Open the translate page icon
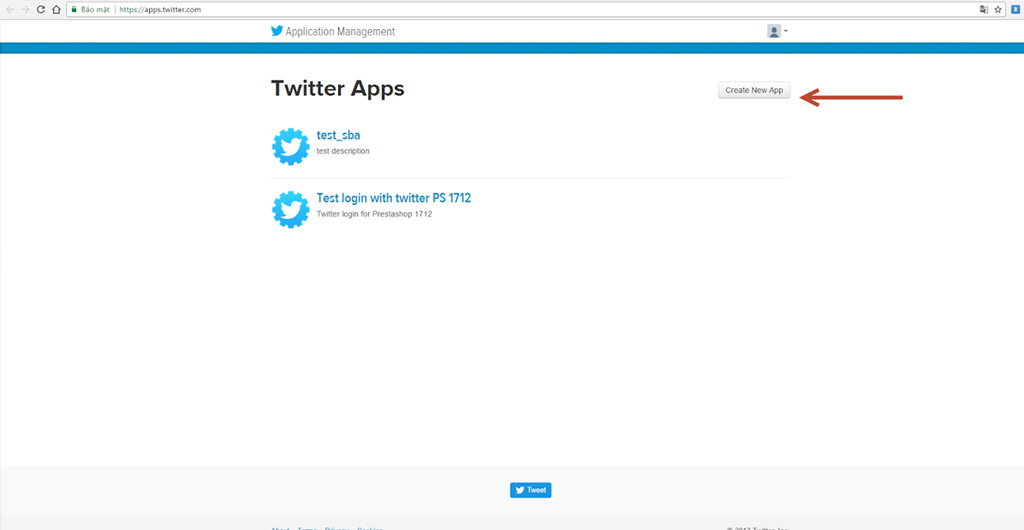The height and width of the screenshot is (530, 1024). pos(984,9)
